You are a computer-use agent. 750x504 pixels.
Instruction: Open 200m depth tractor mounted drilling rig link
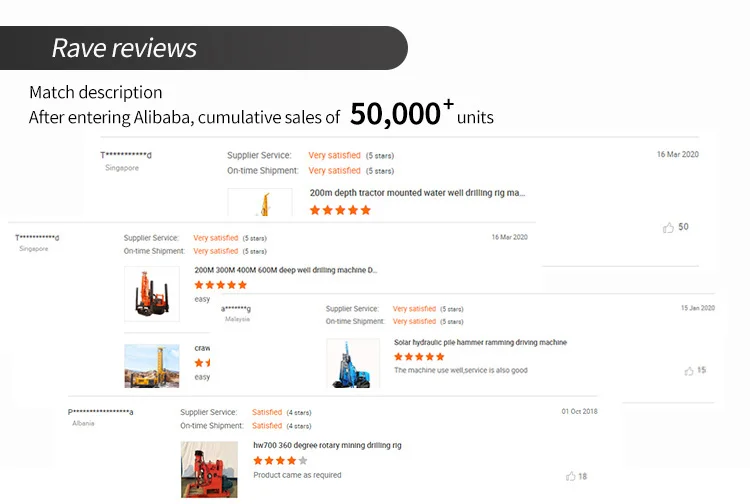click(417, 193)
